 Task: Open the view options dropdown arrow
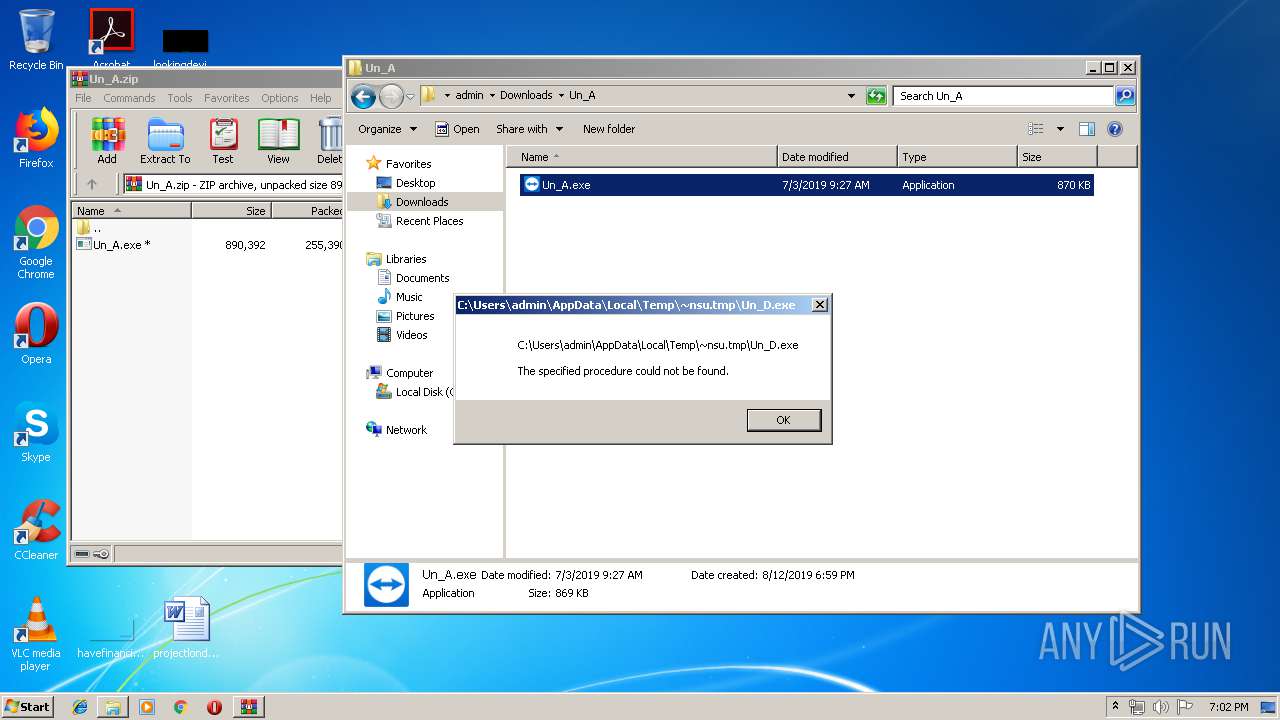[x=1060, y=129]
